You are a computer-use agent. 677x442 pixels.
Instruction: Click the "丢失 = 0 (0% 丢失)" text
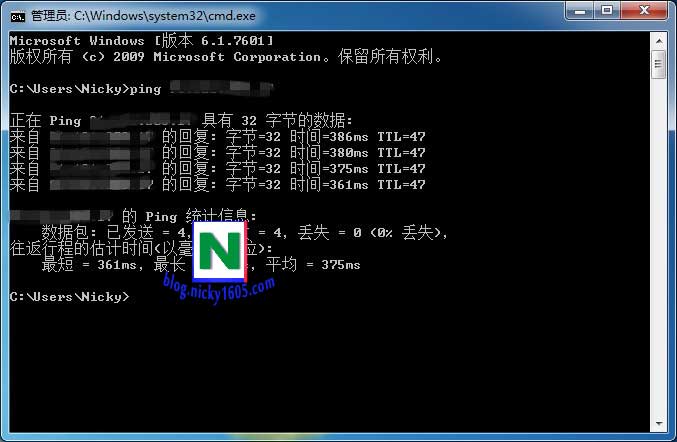(373, 233)
